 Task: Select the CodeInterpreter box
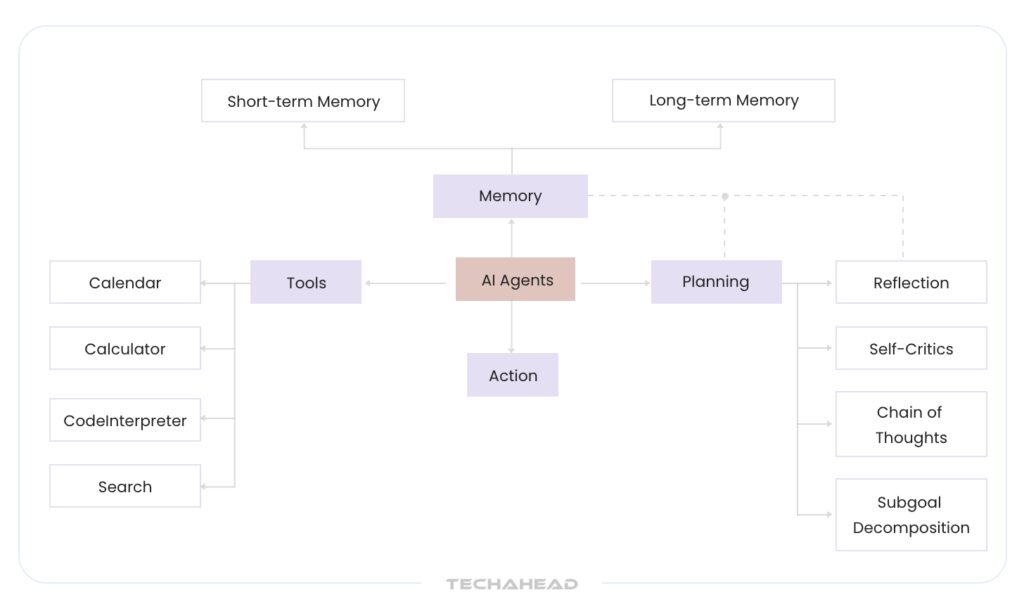(125, 420)
